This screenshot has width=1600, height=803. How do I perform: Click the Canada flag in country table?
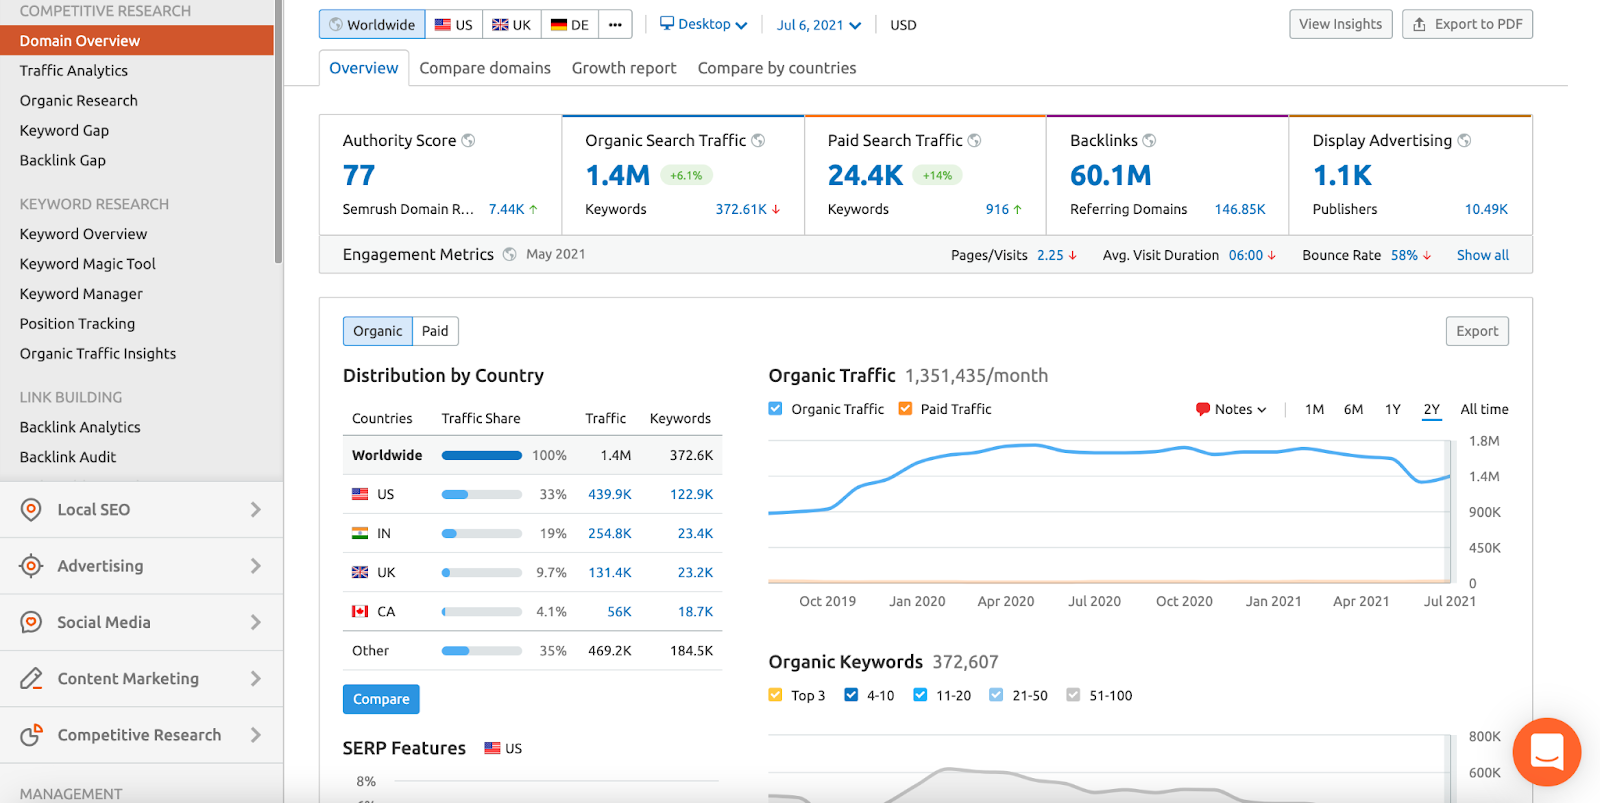[x=360, y=611]
